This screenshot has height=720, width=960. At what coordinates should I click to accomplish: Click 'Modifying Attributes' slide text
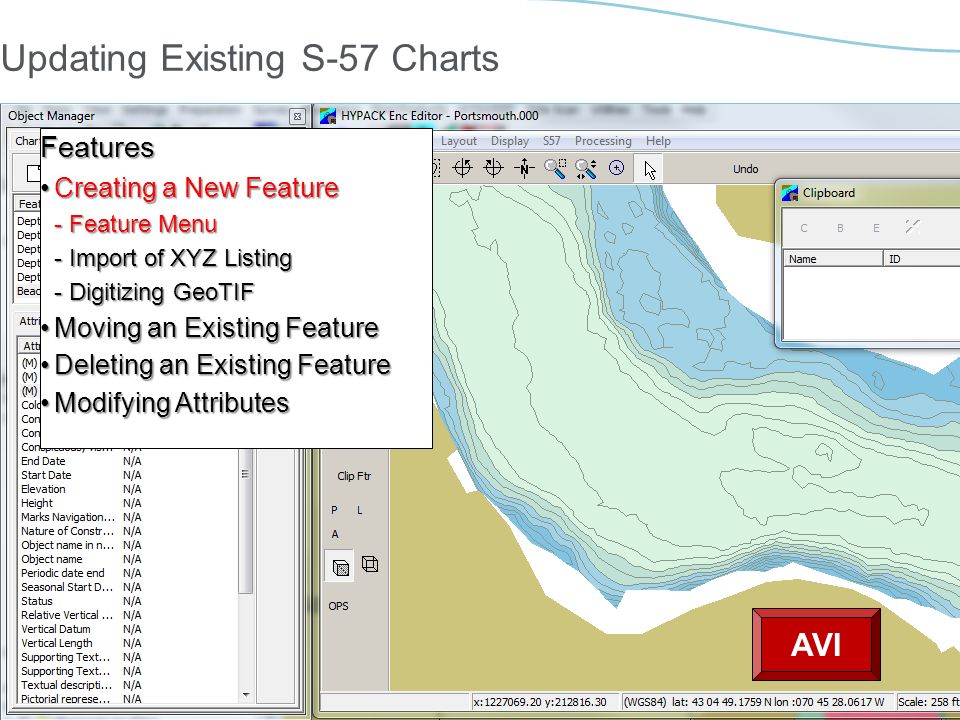[172, 403]
